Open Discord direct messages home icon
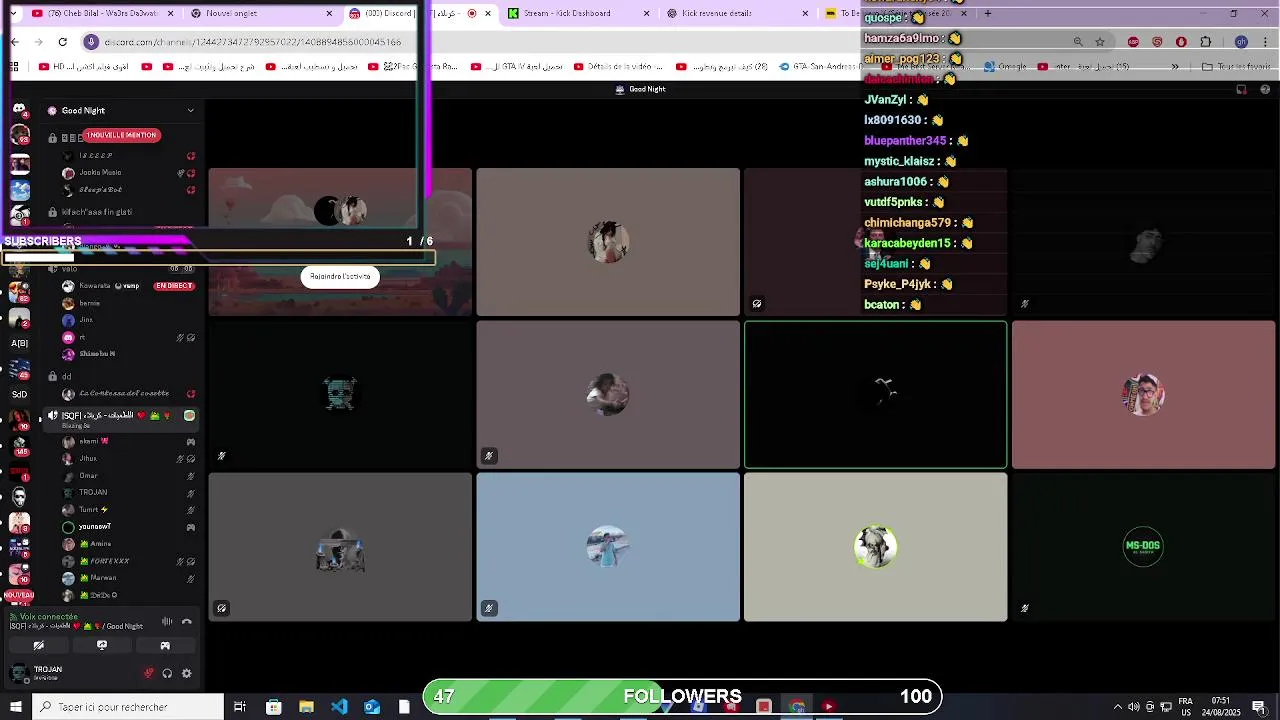The height and width of the screenshot is (720, 1280). [x=19, y=108]
